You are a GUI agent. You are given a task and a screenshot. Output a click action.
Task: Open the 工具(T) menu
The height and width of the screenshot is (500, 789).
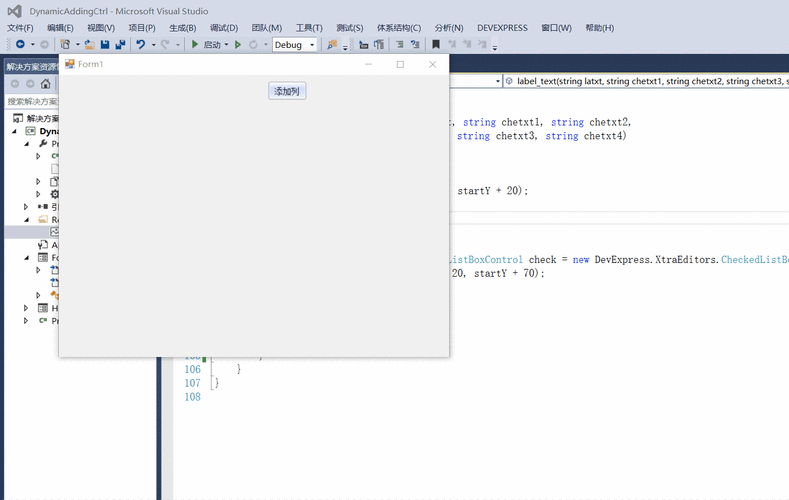click(x=309, y=28)
